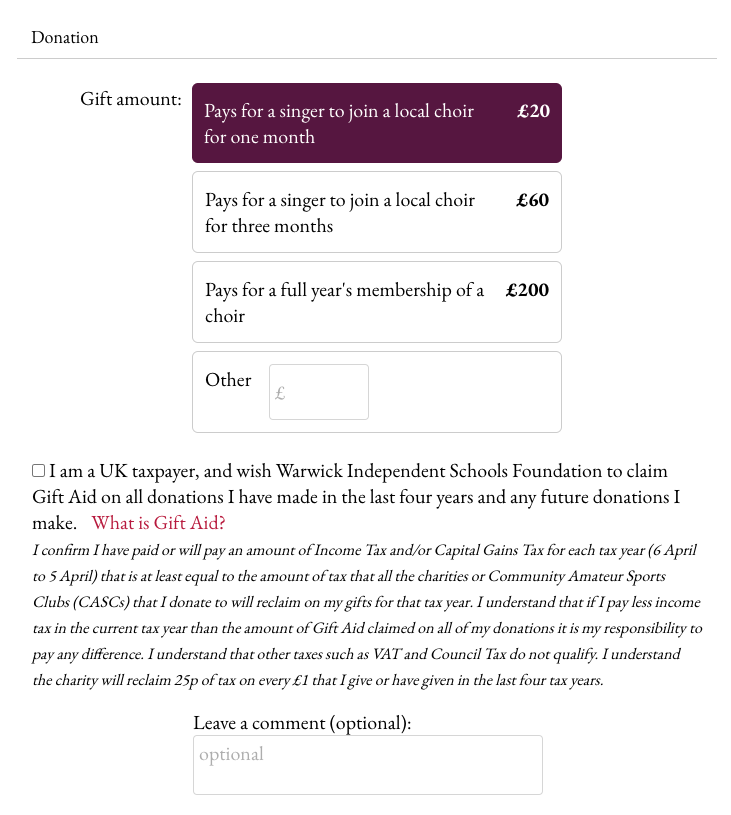Click the italic Gift Aid declaration paragraph
The width and height of the screenshot is (731, 815).
(367, 615)
